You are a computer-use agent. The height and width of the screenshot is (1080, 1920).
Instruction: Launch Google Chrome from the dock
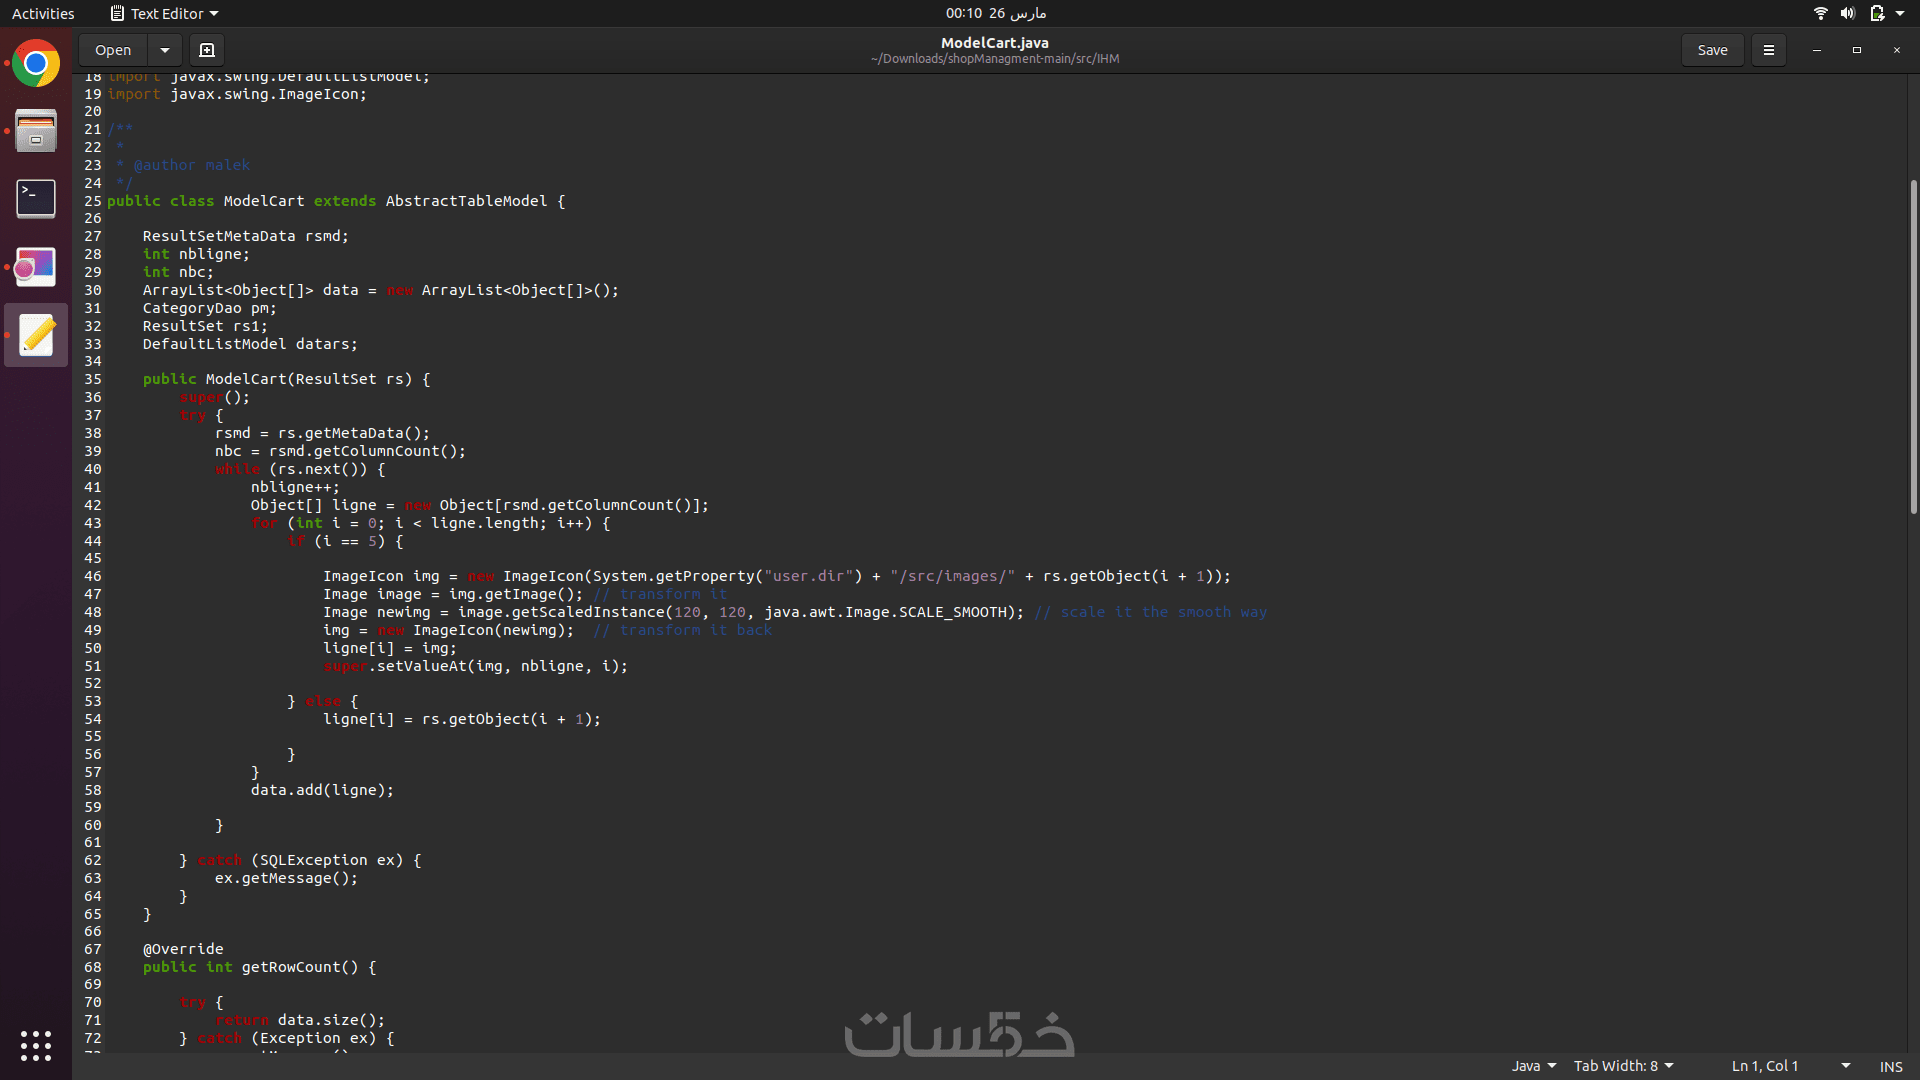36,64
